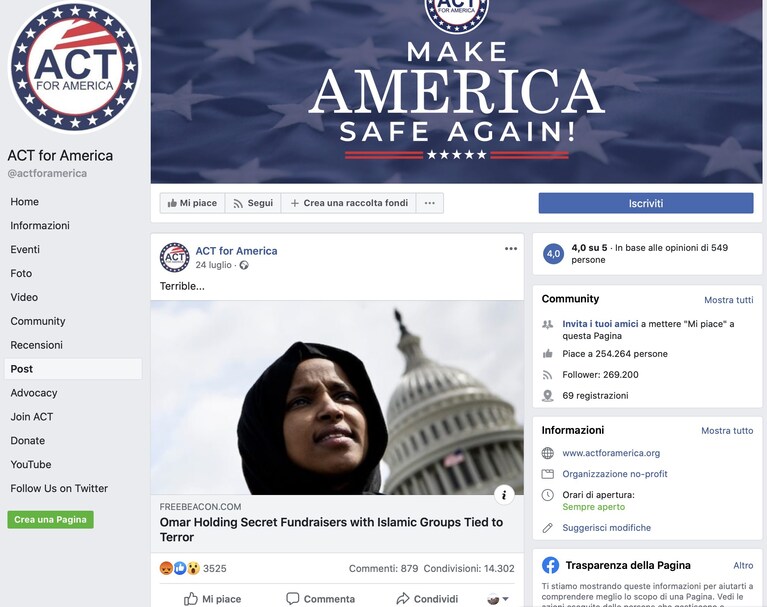The height and width of the screenshot is (607, 767).
Task: Open Eventi in the sidebar
Action: [25, 249]
